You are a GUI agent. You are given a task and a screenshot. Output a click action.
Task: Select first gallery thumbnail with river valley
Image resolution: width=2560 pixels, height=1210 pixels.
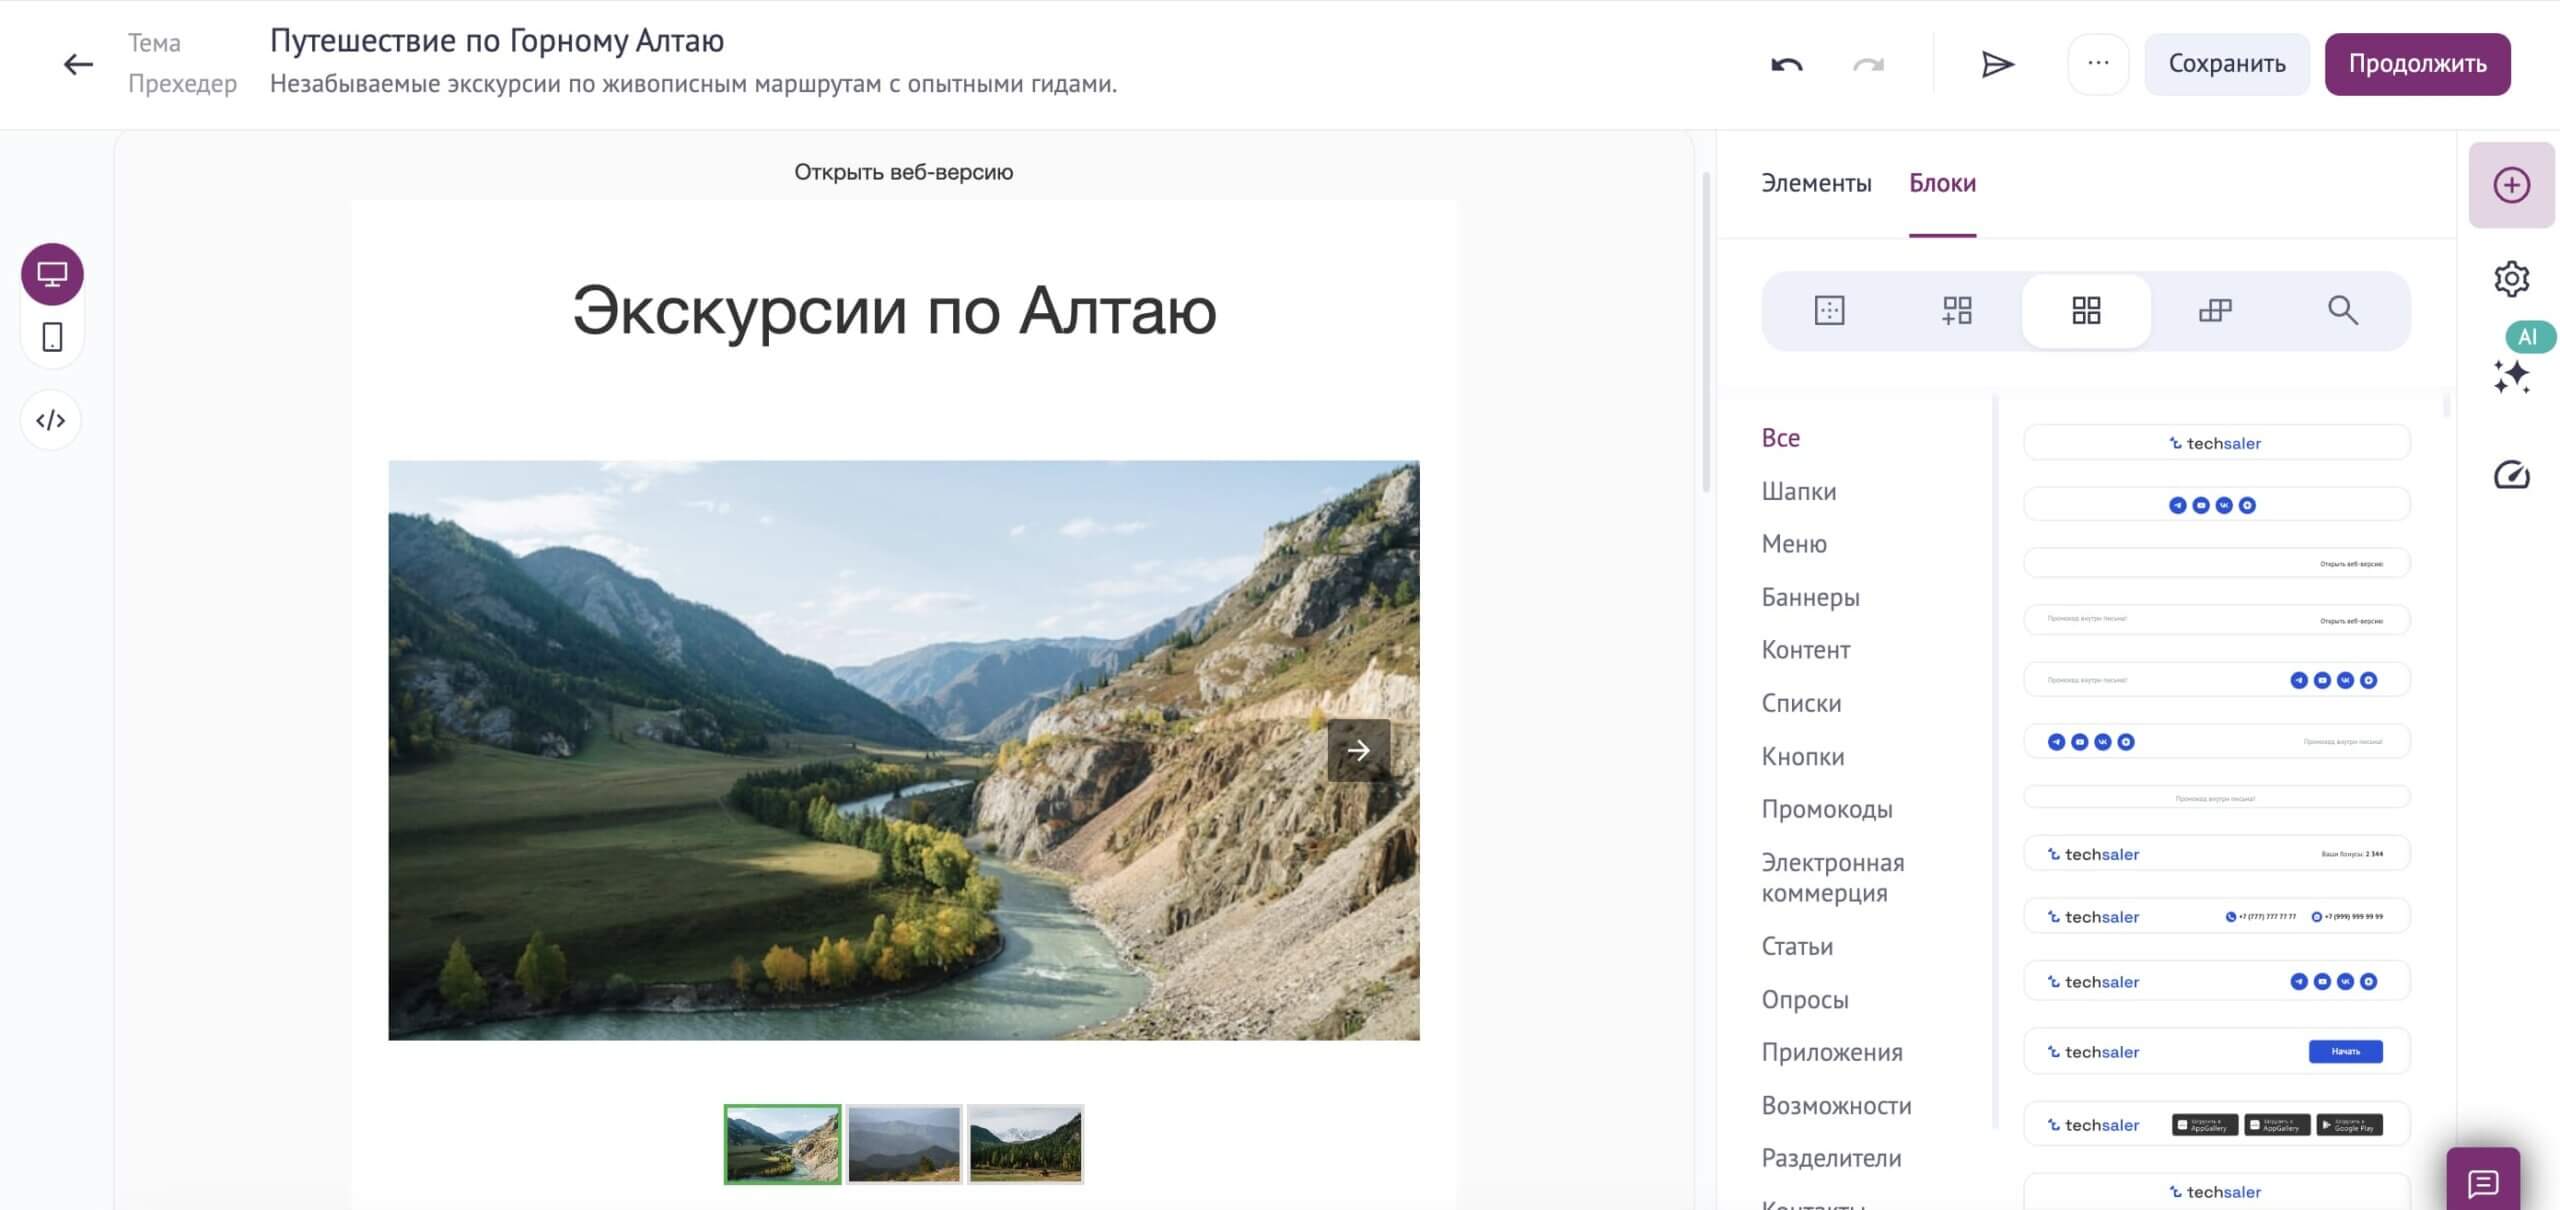point(782,1144)
